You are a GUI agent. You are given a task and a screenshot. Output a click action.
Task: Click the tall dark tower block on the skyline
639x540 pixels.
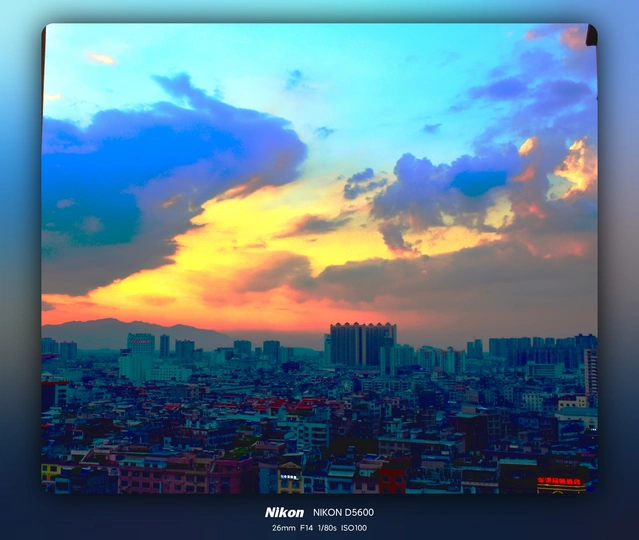[x=362, y=344]
